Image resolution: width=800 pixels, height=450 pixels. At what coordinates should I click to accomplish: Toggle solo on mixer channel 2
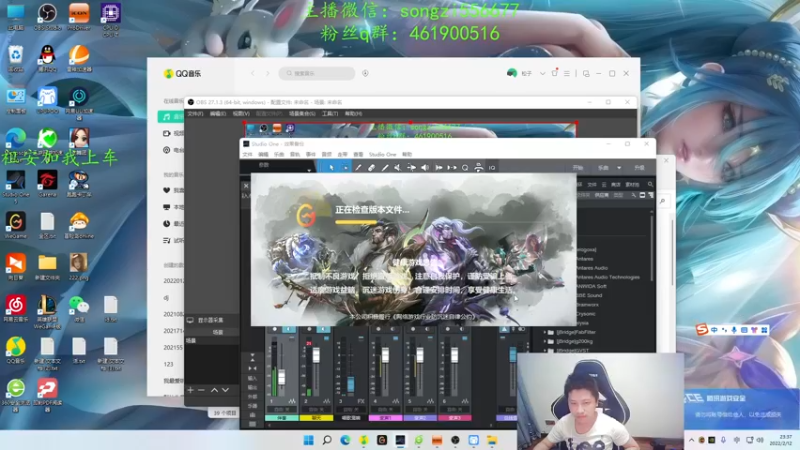(x=323, y=330)
